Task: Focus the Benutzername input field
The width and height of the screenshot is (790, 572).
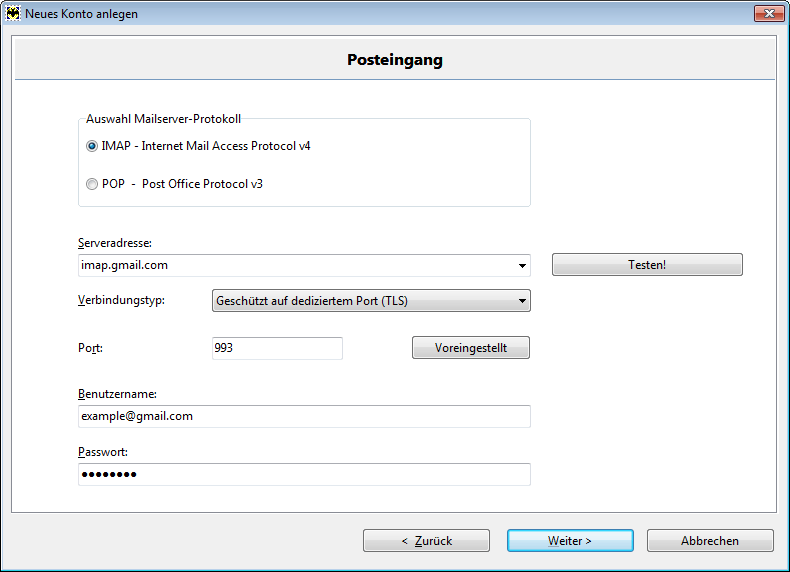Action: (304, 416)
